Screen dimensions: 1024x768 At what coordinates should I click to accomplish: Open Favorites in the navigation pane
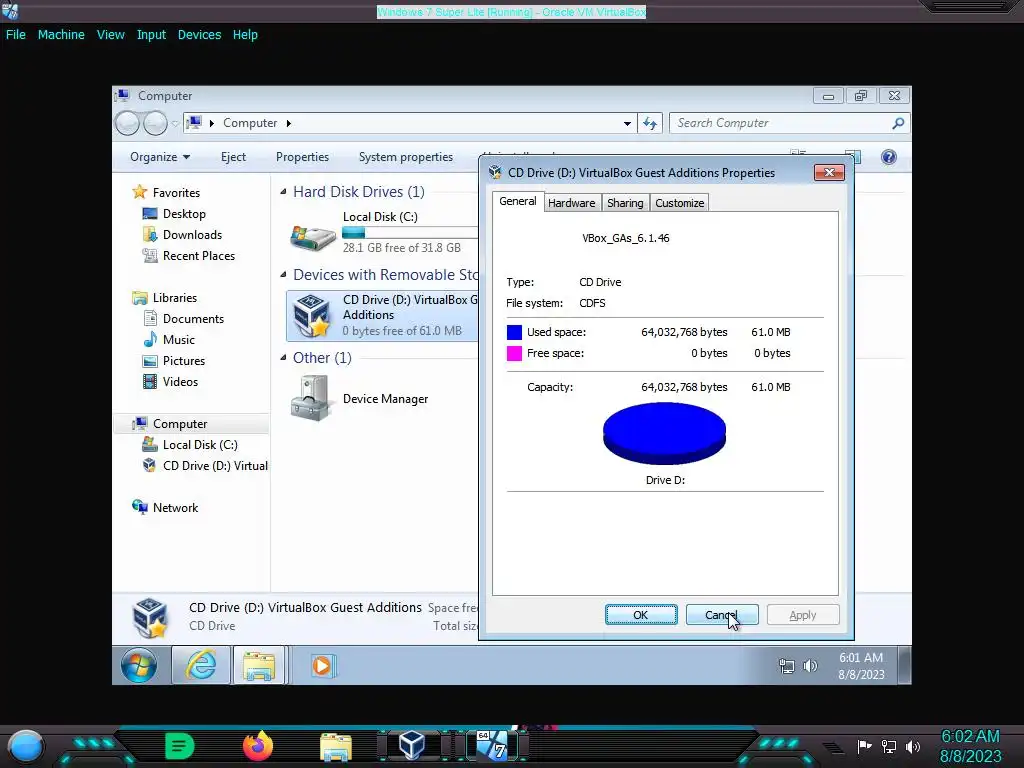click(176, 193)
